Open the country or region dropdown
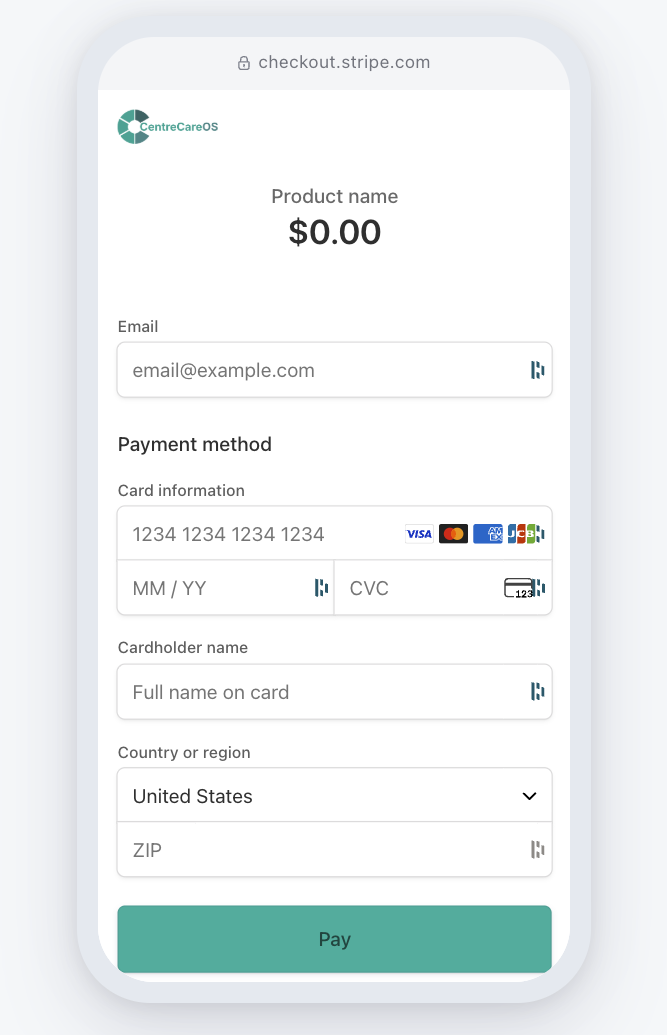 pyautogui.click(x=334, y=795)
